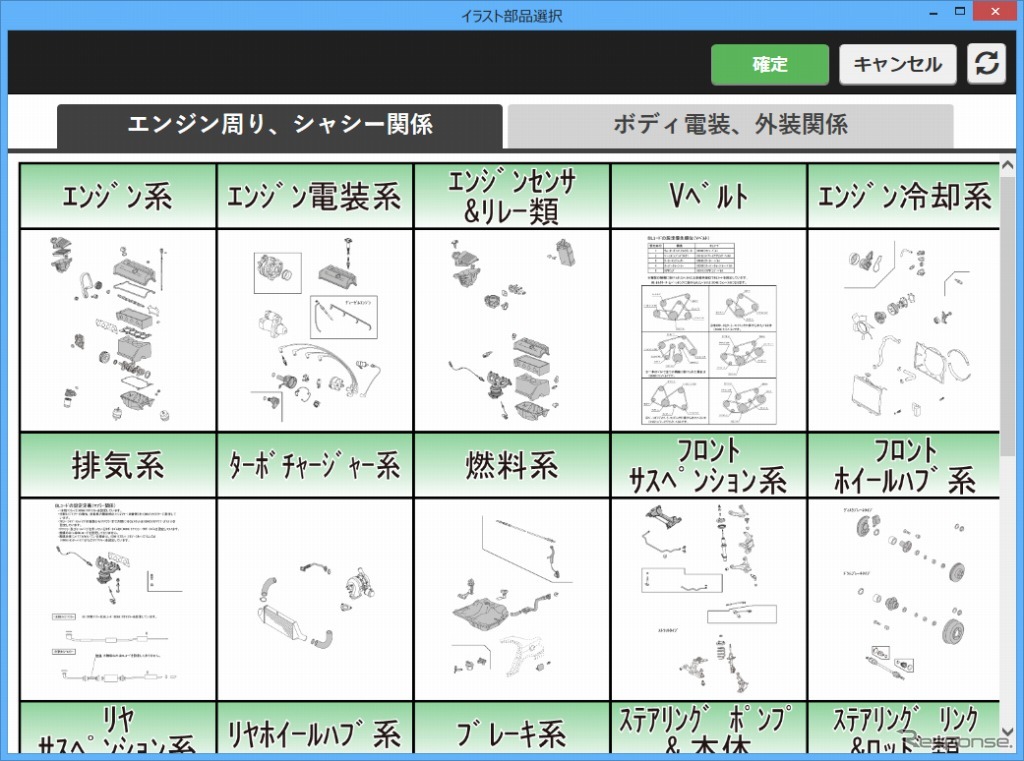Select エンジンセンサ&リレー類 diagram thumbnail
The width and height of the screenshot is (1024, 761).
pyautogui.click(x=512, y=330)
